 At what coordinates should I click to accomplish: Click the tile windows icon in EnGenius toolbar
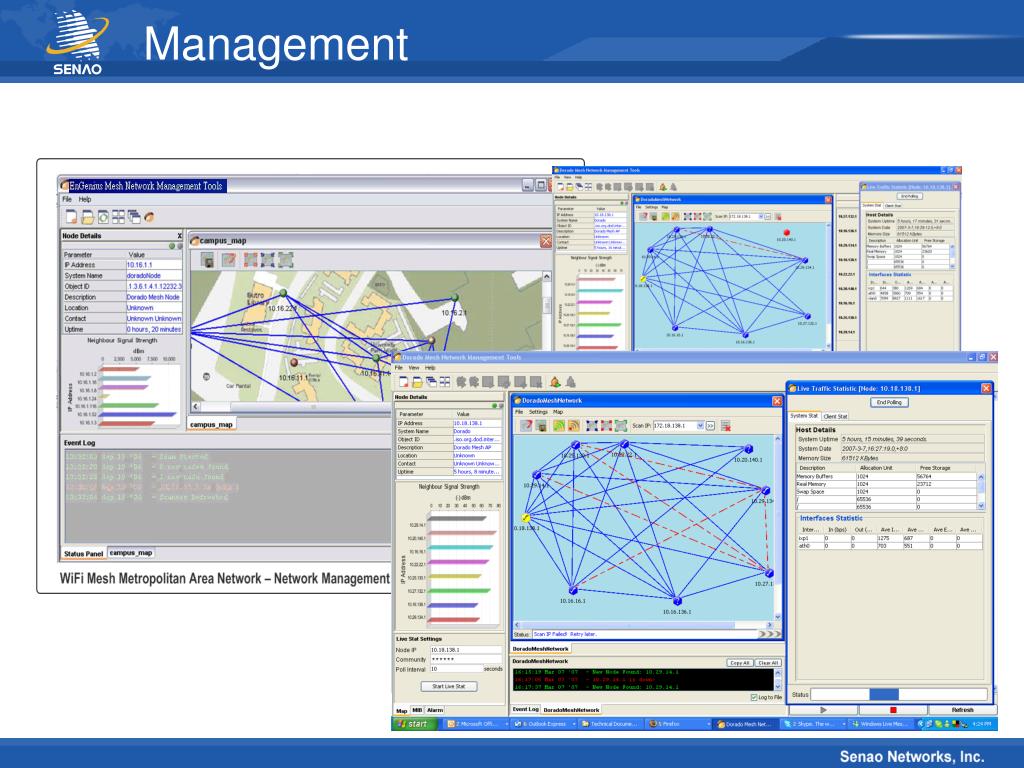(x=118, y=217)
